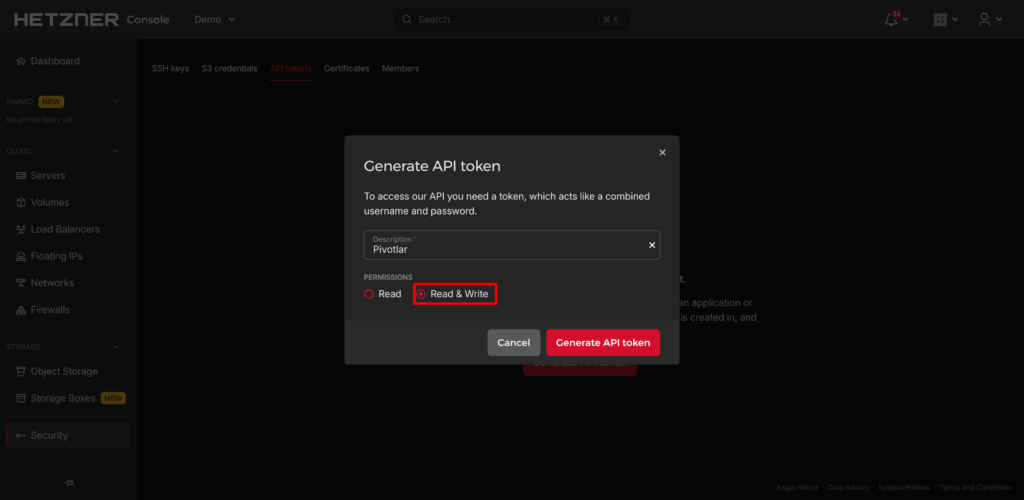Expand the user account dropdown chevron
1024x500 pixels.
999,20
